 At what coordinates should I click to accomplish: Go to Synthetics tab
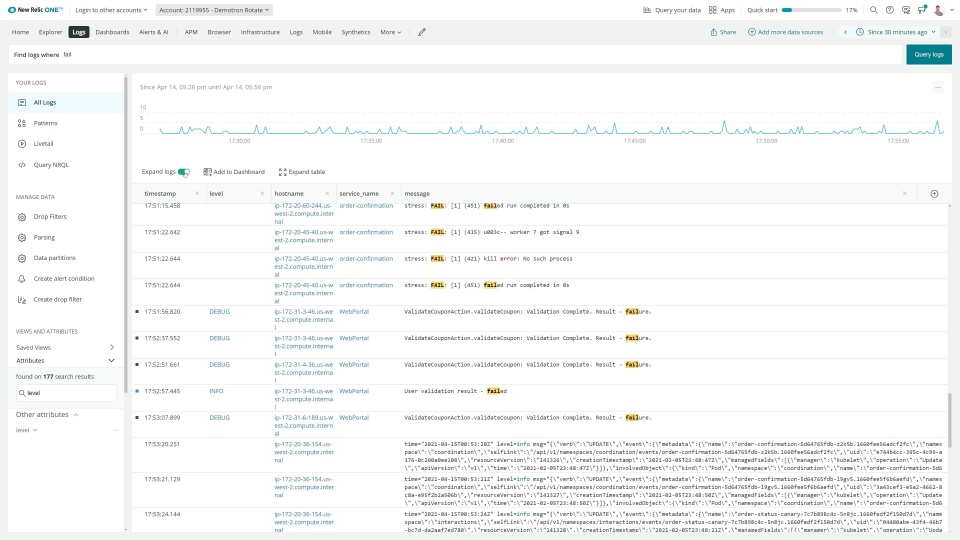pos(356,32)
